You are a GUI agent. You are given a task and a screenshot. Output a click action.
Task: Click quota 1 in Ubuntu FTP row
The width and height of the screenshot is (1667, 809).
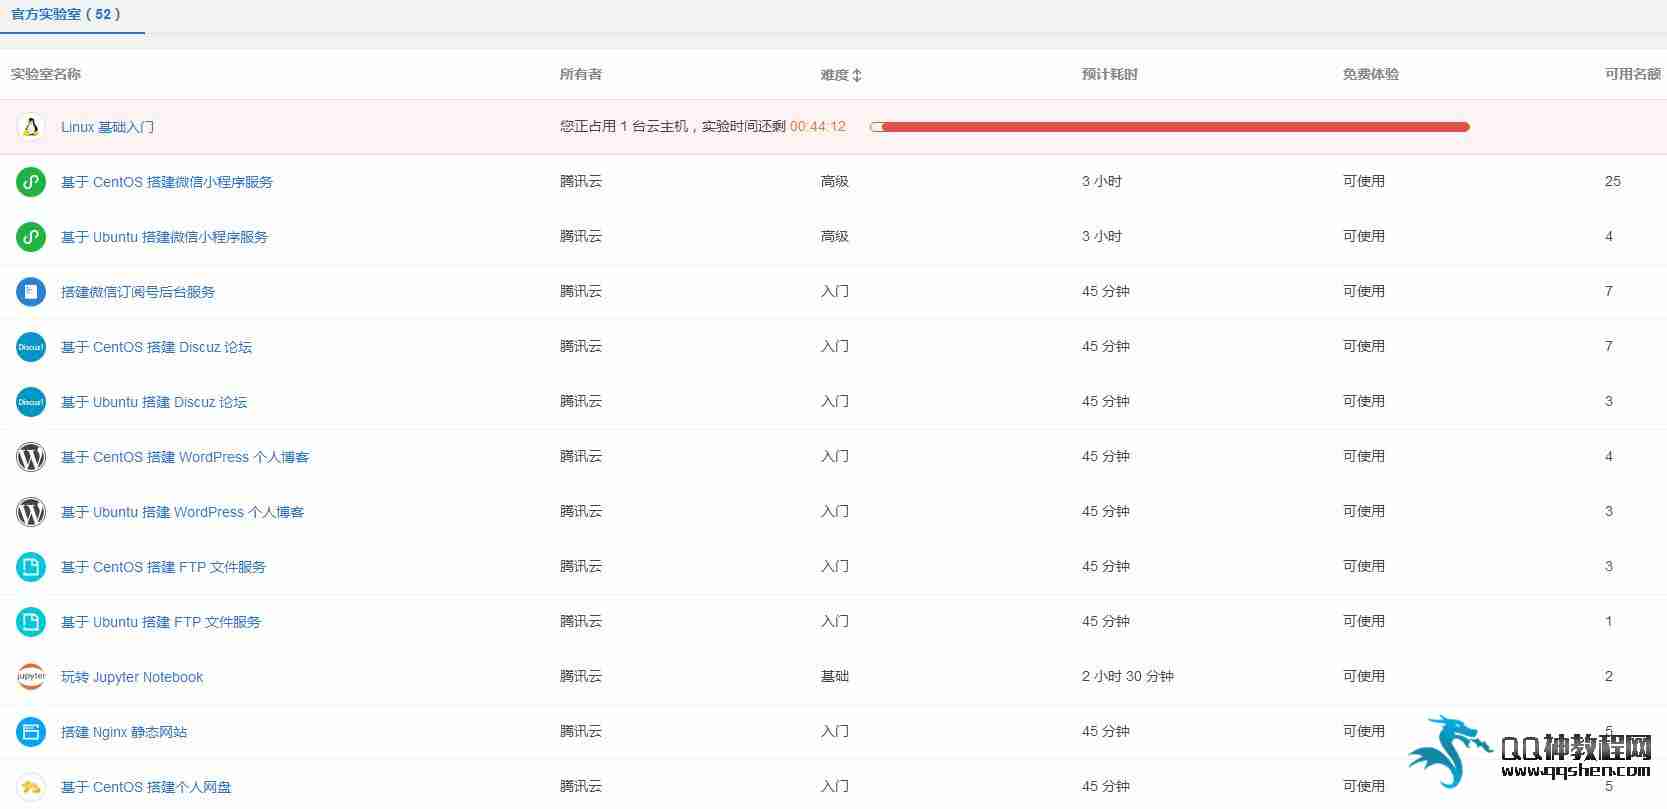(x=1609, y=621)
